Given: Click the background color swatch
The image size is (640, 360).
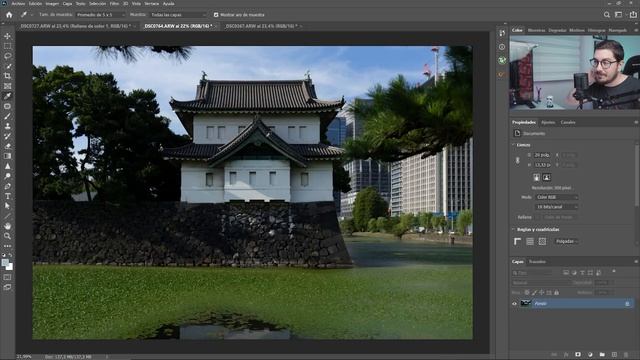Looking at the screenshot, I should pos(10,267).
